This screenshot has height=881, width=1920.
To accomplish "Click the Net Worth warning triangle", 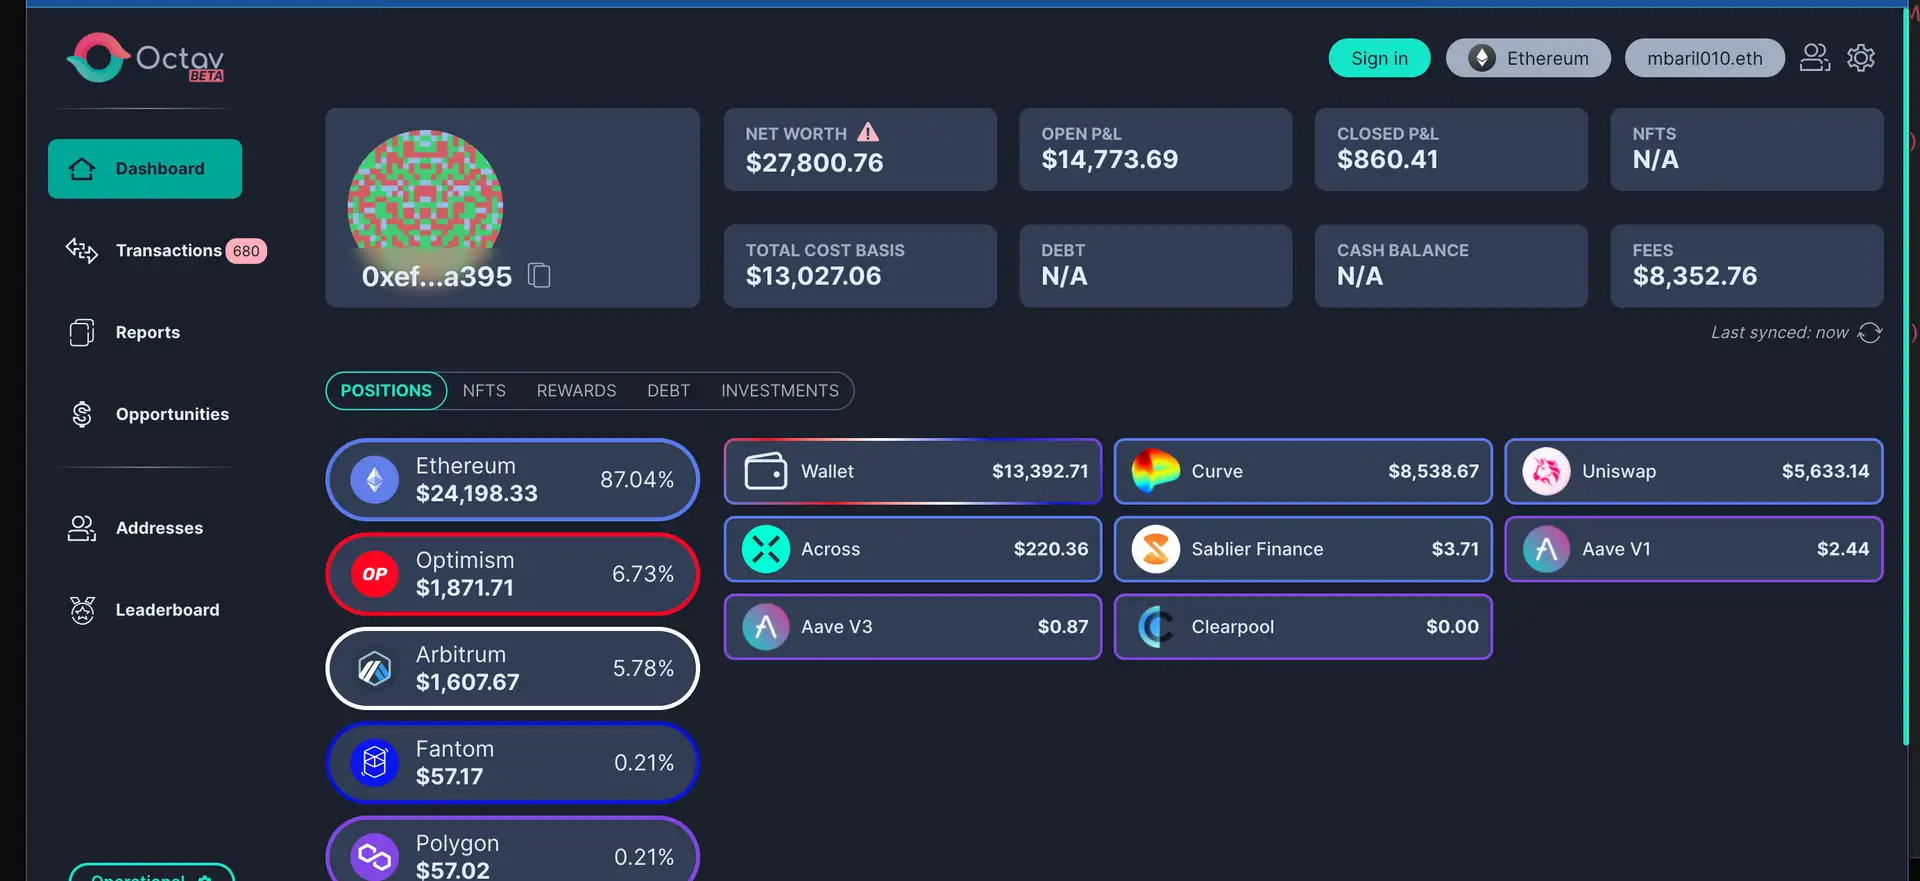I will 868,132.
